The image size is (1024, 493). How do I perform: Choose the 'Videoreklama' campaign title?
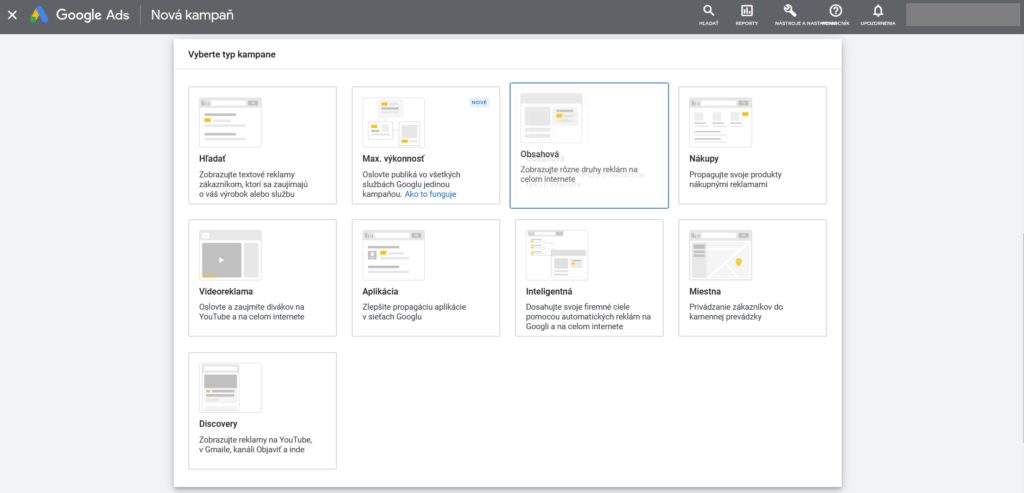(226, 291)
